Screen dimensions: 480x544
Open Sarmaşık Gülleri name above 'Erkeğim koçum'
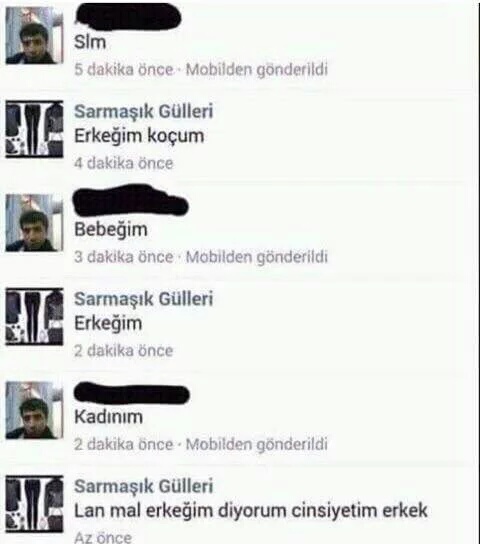tap(144, 111)
